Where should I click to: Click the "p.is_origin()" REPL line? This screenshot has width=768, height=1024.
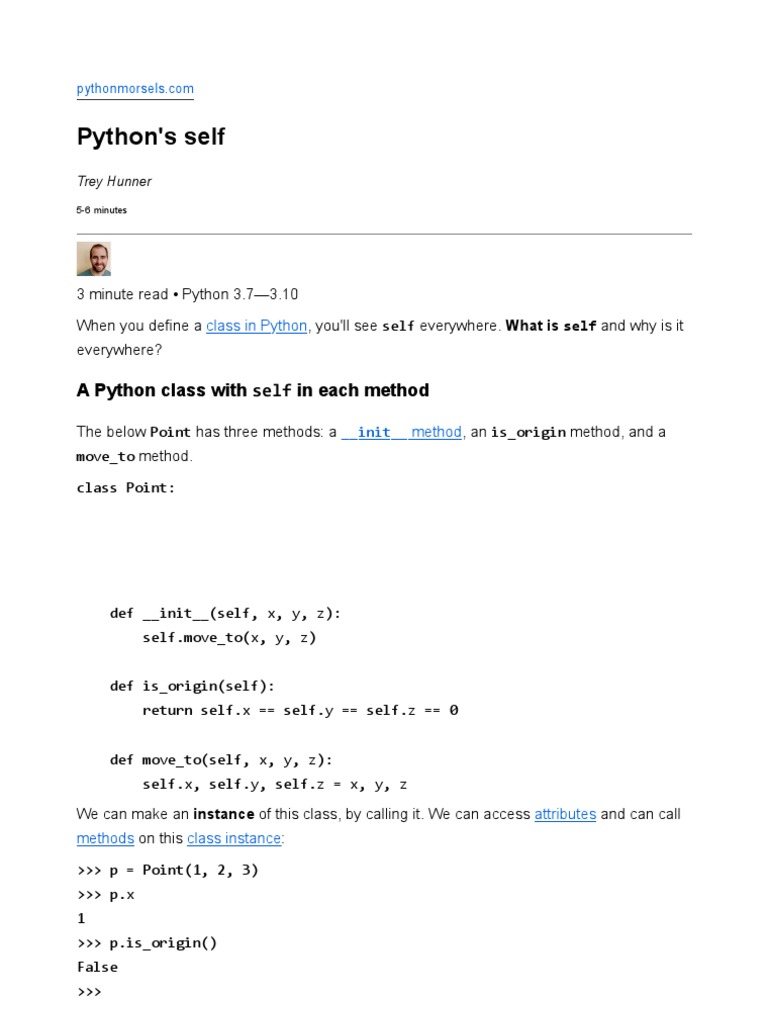coord(147,942)
